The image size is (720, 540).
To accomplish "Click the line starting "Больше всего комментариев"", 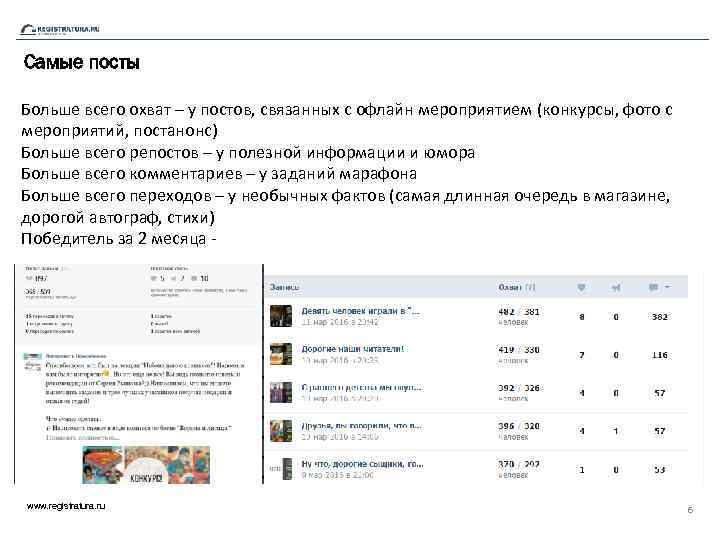I will (x=219, y=174).
